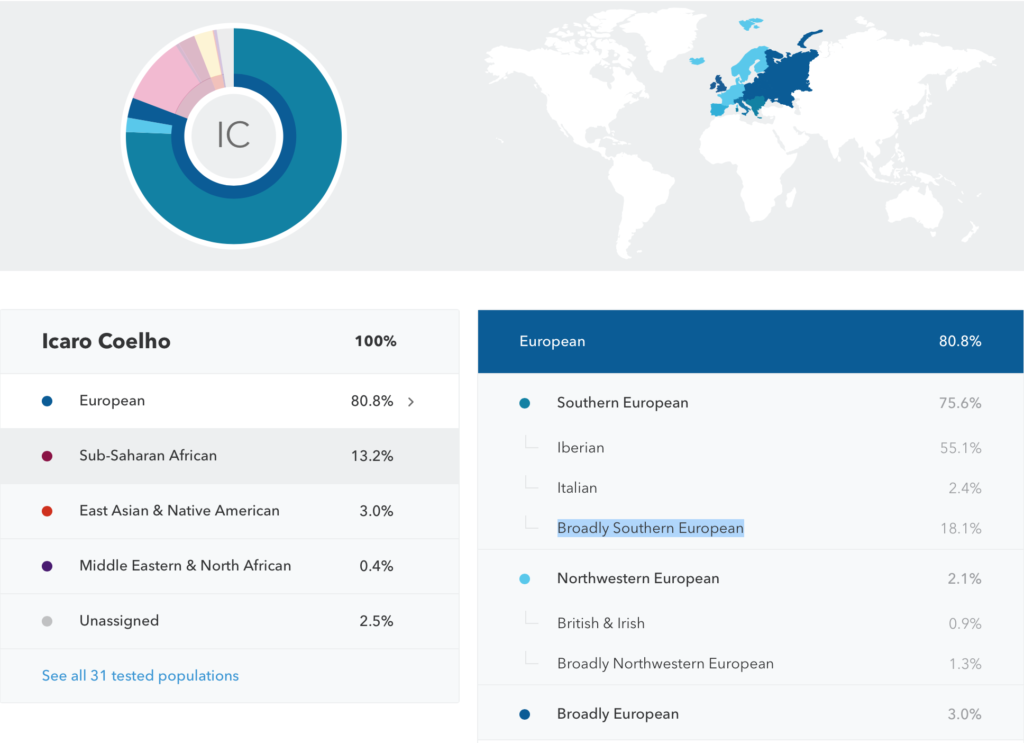Click the blue European header bar

tap(750, 341)
